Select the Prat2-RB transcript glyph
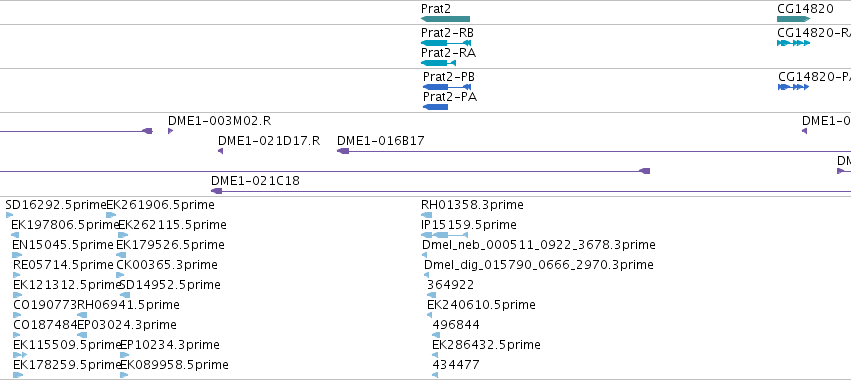Image resolution: width=851 pixels, height=380 pixels. coord(446,43)
